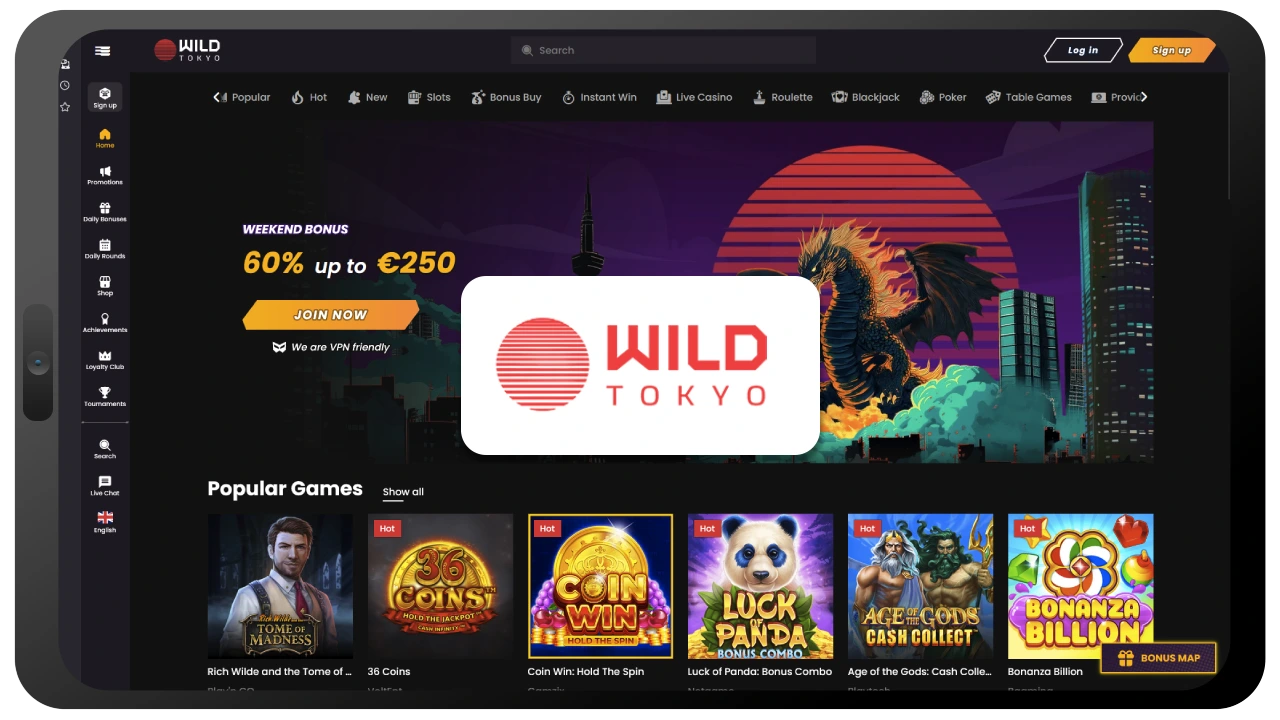1280x720 pixels.
Task: Select the Live Casino category
Action: pos(694,97)
